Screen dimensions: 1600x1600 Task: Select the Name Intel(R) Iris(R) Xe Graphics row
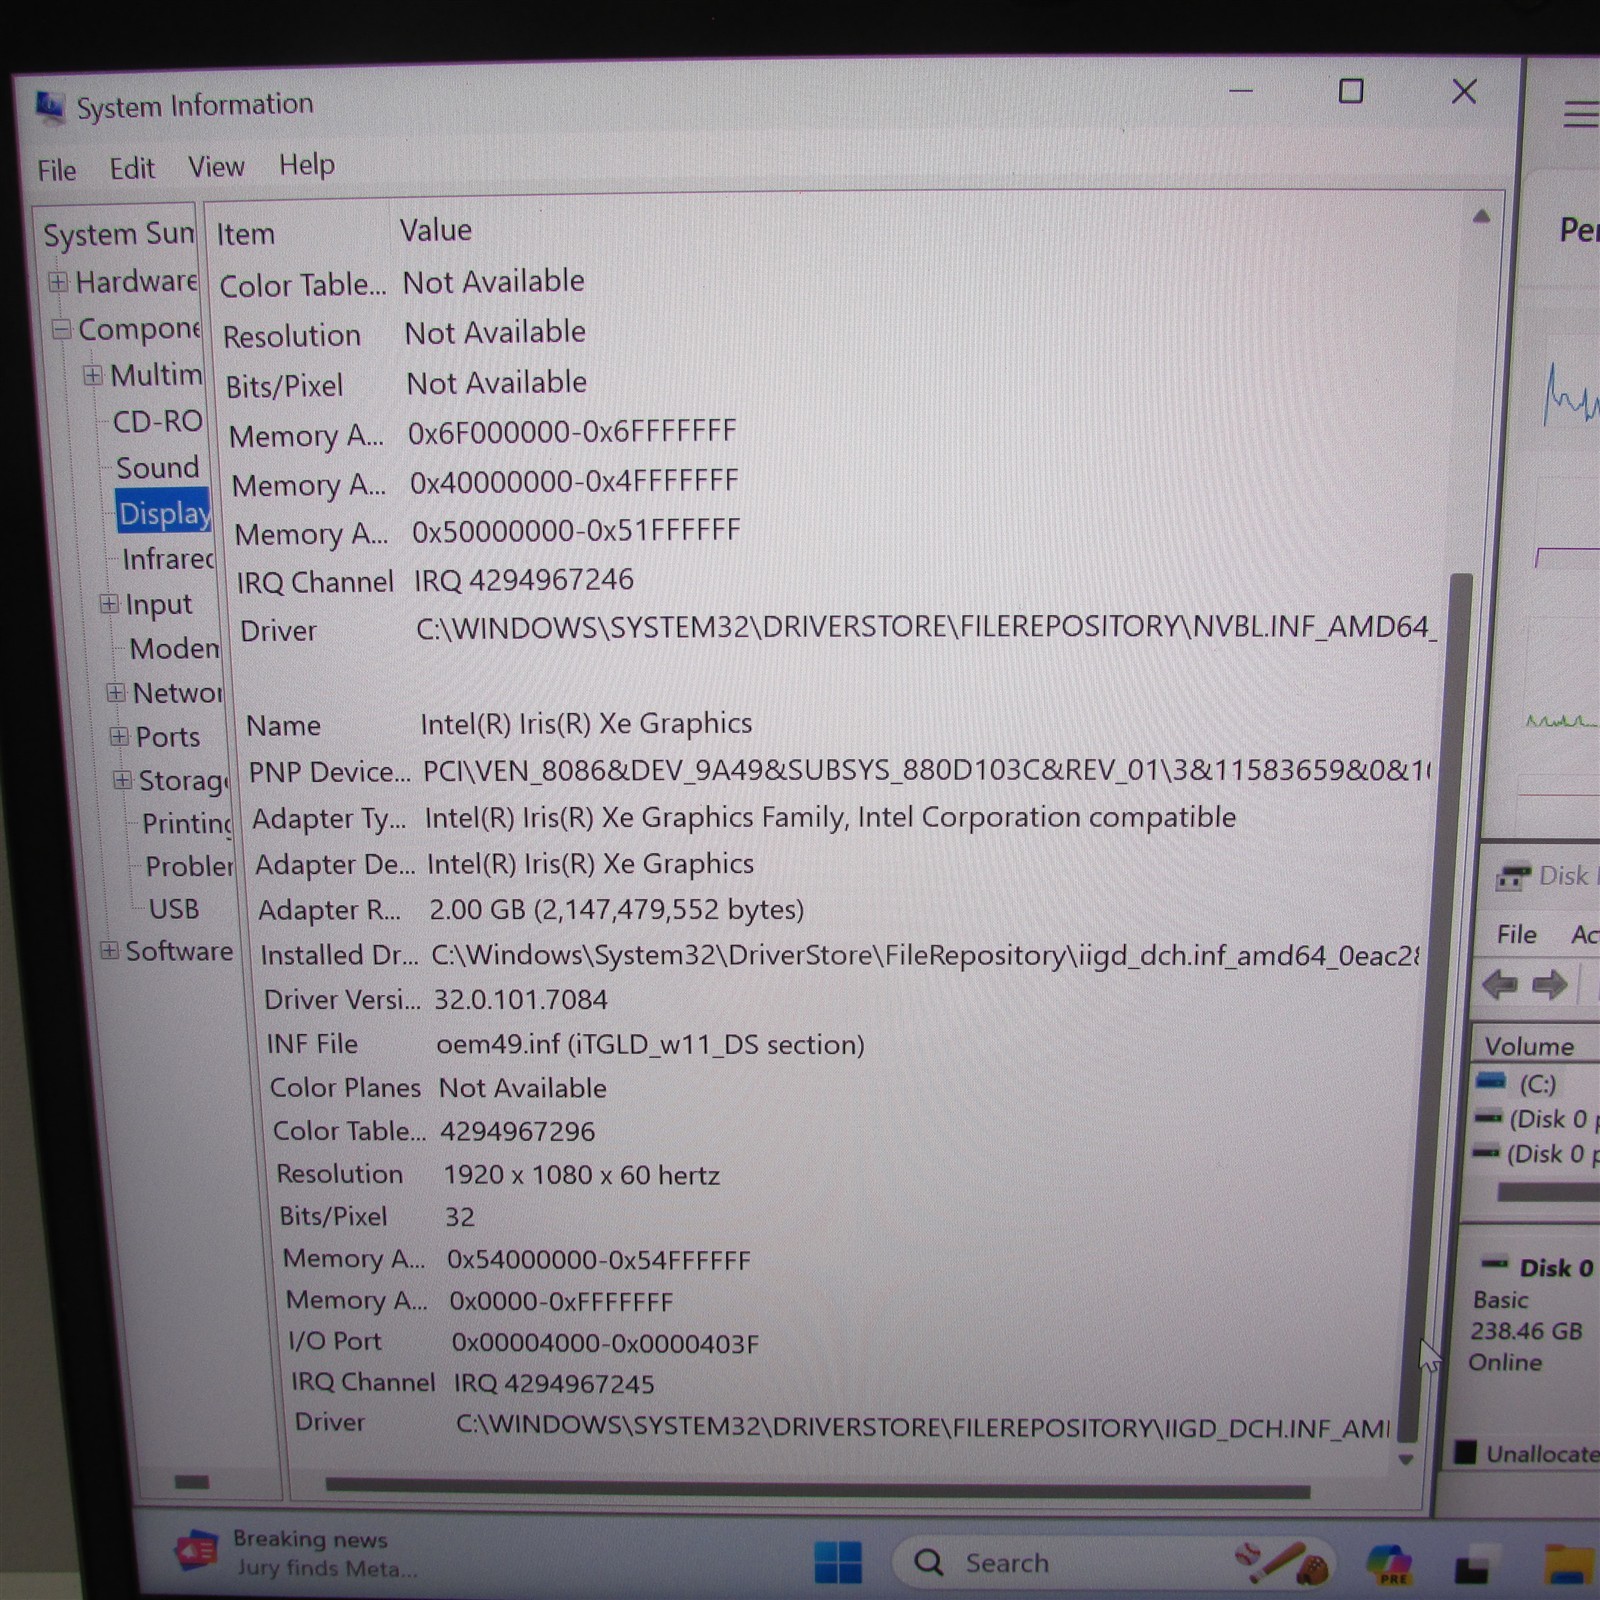499,723
